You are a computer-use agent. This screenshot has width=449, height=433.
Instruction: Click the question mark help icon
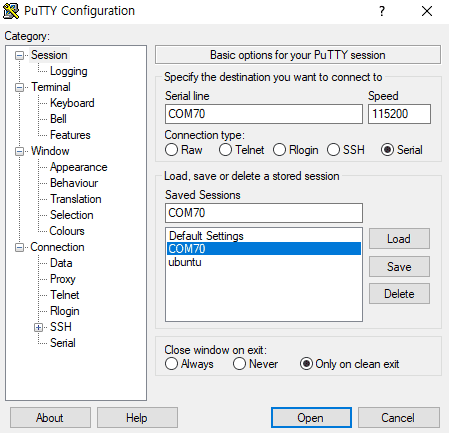(382, 11)
